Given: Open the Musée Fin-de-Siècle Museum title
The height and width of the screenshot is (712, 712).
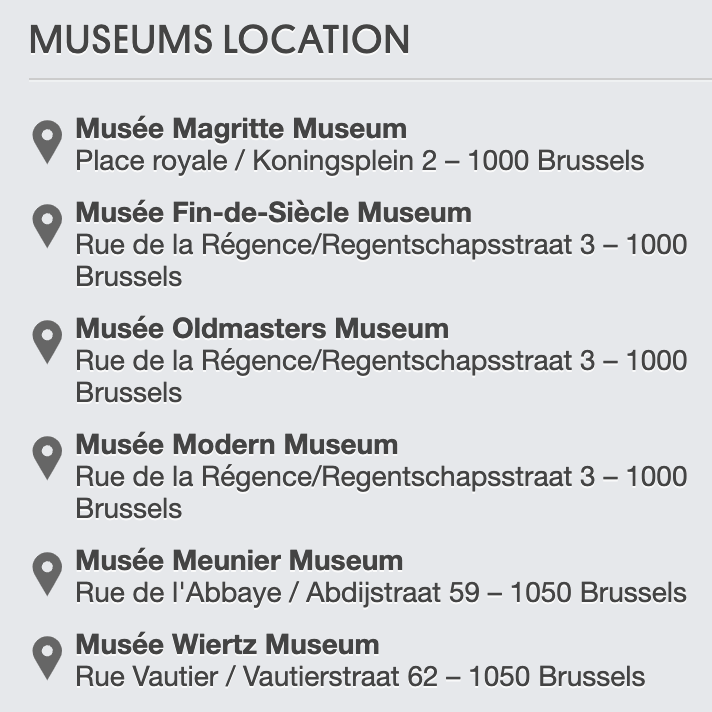Looking at the screenshot, I should (x=273, y=213).
